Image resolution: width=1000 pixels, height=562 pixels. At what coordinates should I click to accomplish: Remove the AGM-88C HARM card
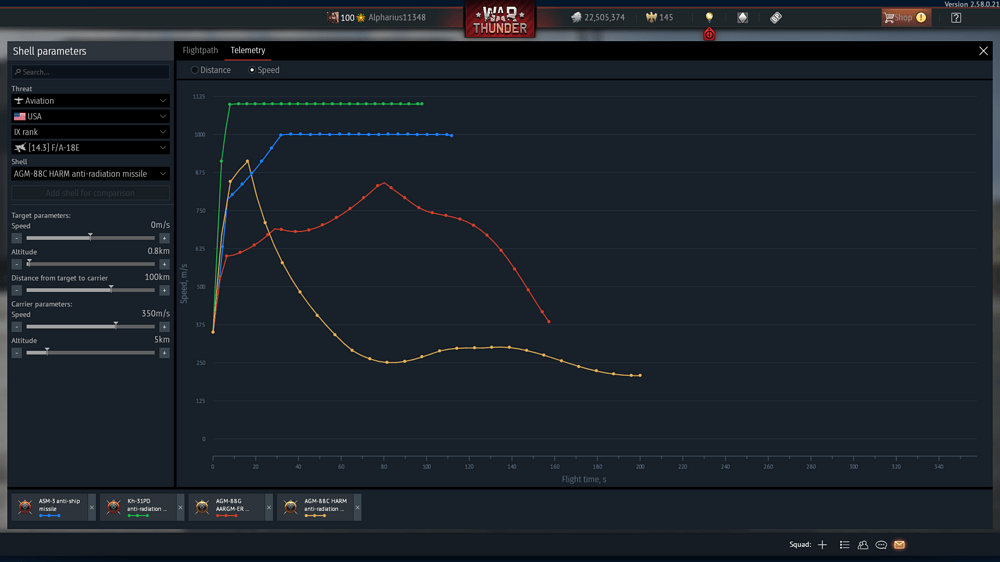tap(357, 508)
